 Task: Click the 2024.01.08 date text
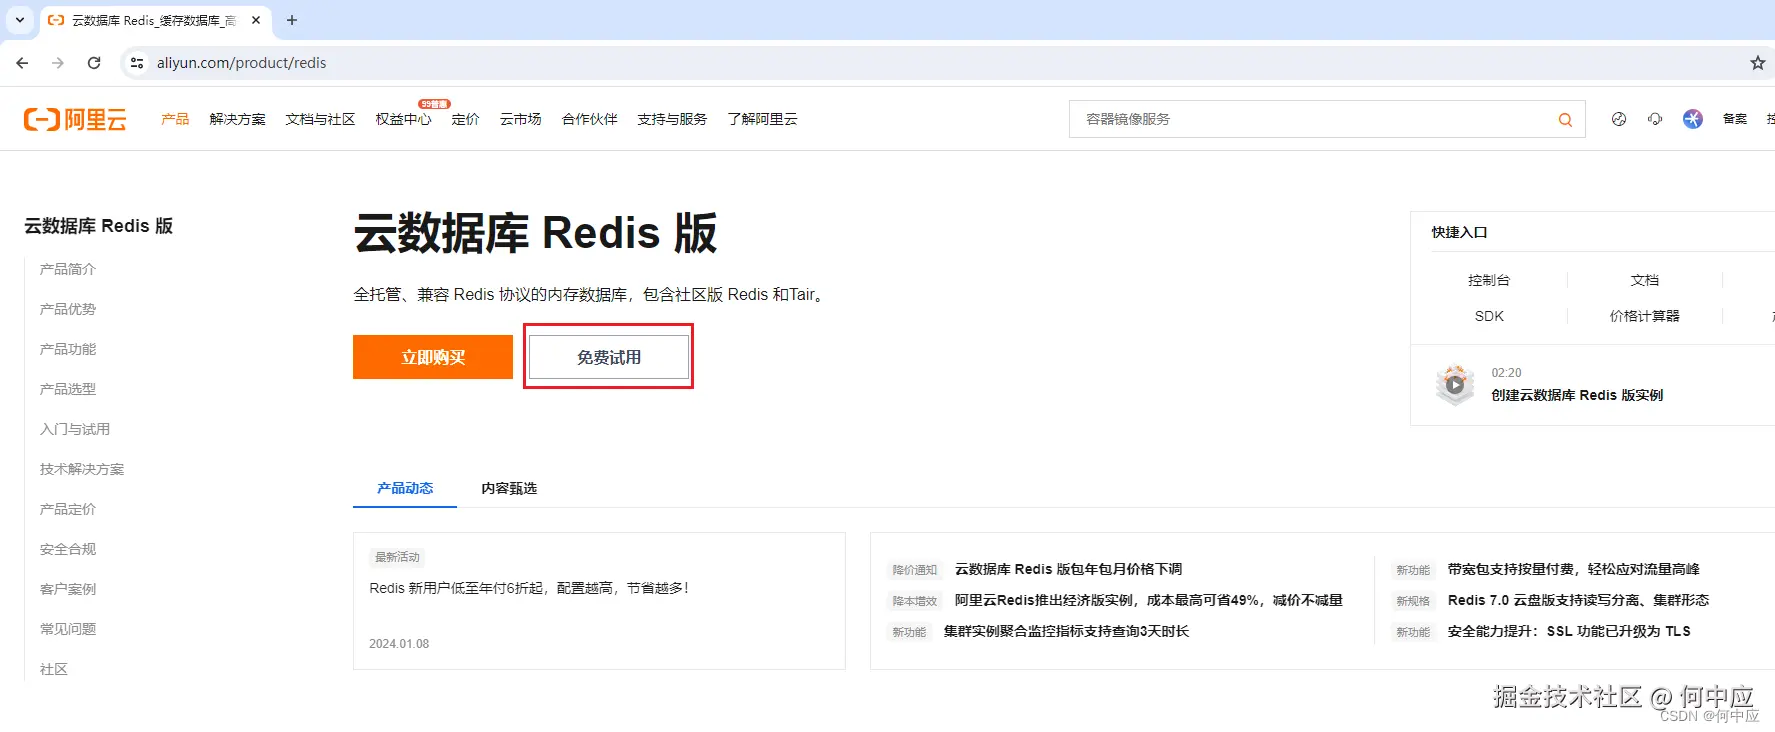(x=399, y=644)
